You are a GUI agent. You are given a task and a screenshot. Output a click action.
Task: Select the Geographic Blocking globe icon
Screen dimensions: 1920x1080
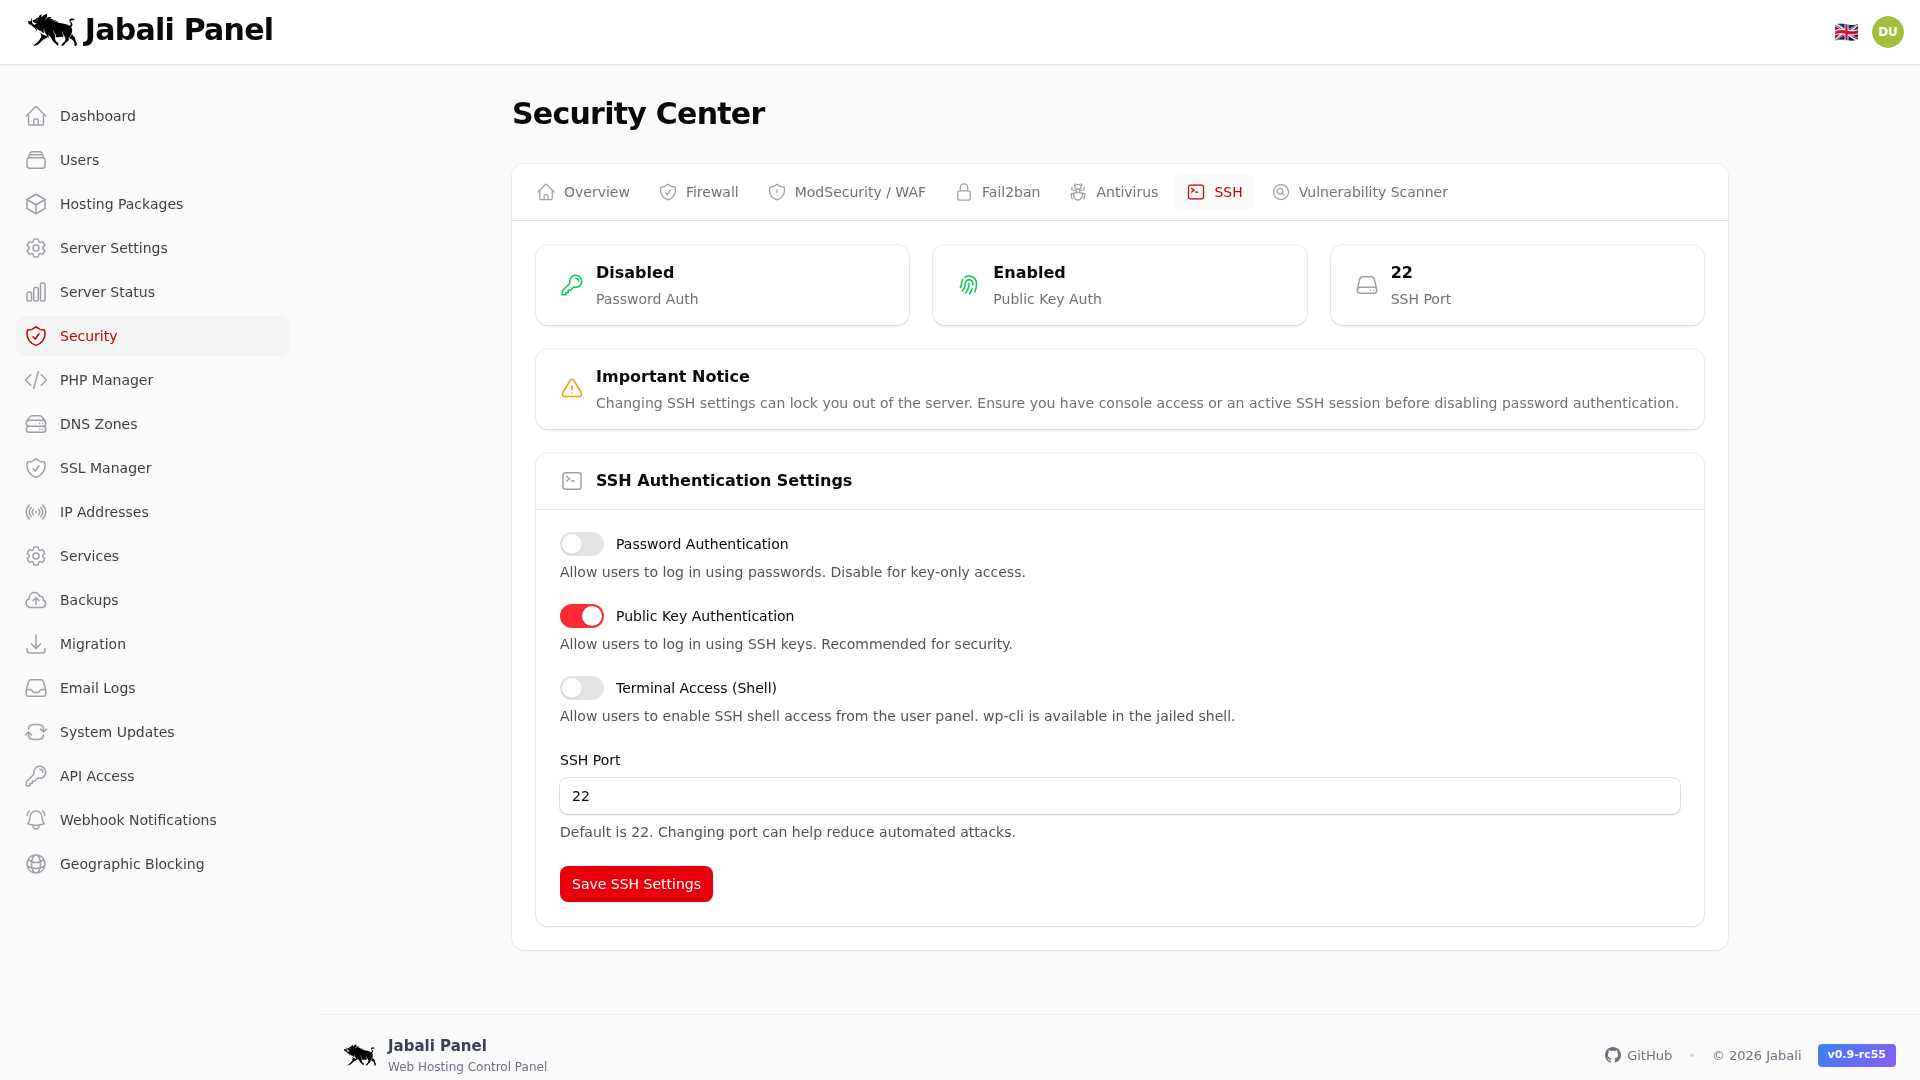pos(36,864)
